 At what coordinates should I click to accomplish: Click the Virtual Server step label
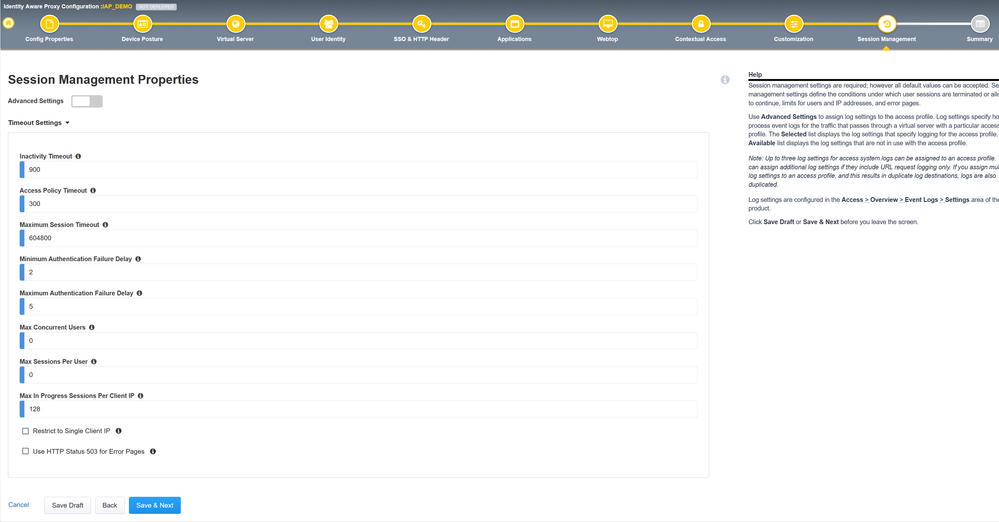click(x=235, y=39)
